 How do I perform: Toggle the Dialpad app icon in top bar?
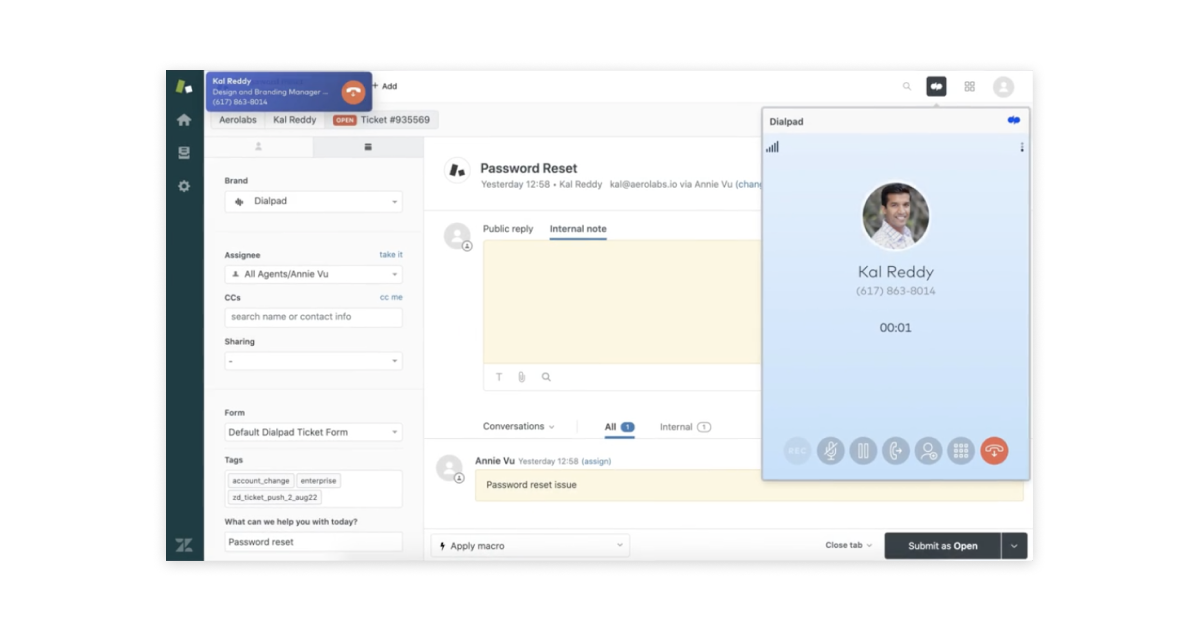[936, 87]
